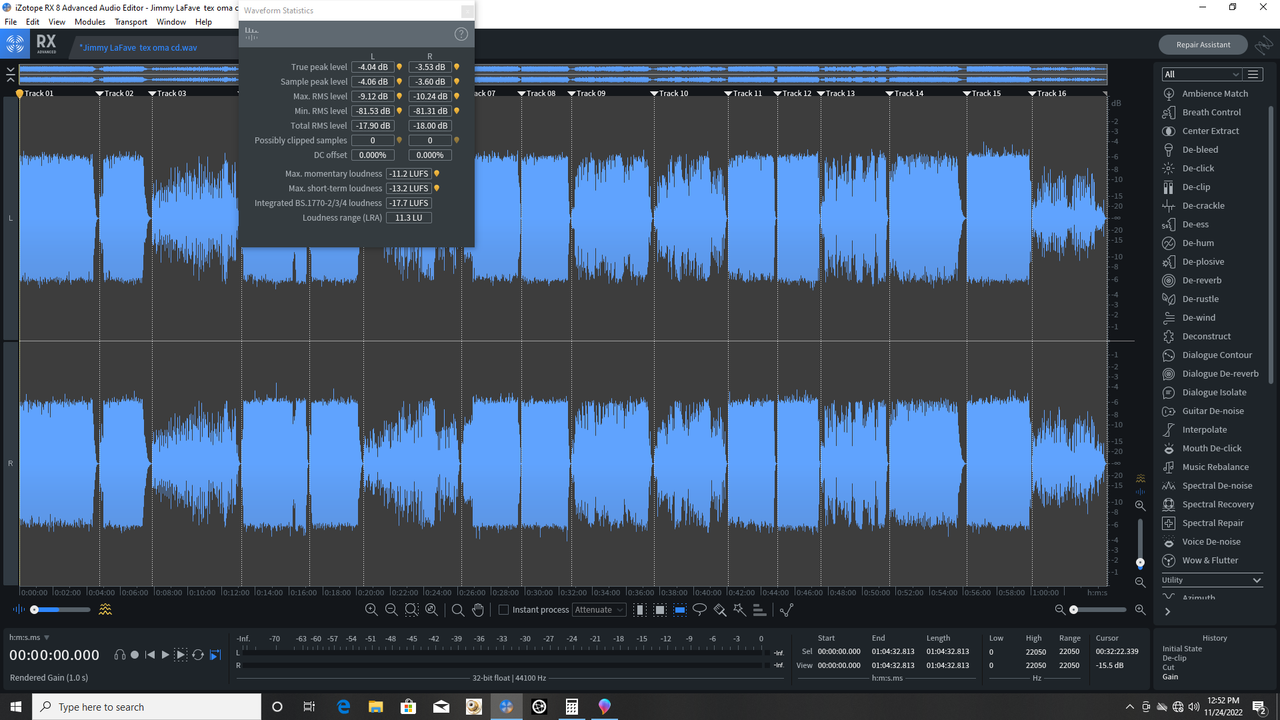Open the Spectral Repair module
This screenshot has height=720, width=1280.
pos(1203,523)
